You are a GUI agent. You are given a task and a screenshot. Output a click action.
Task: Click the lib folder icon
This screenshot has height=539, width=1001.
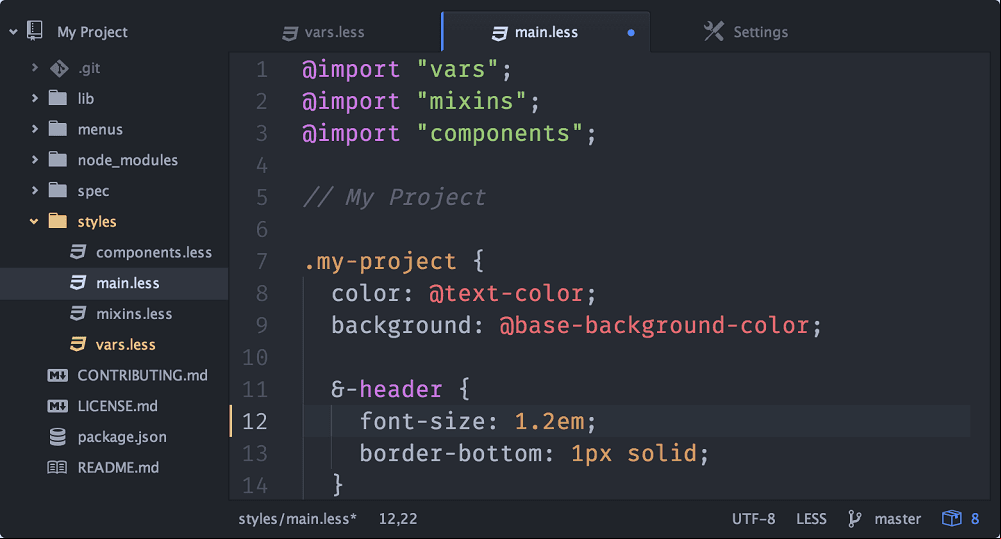tap(57, 98)
